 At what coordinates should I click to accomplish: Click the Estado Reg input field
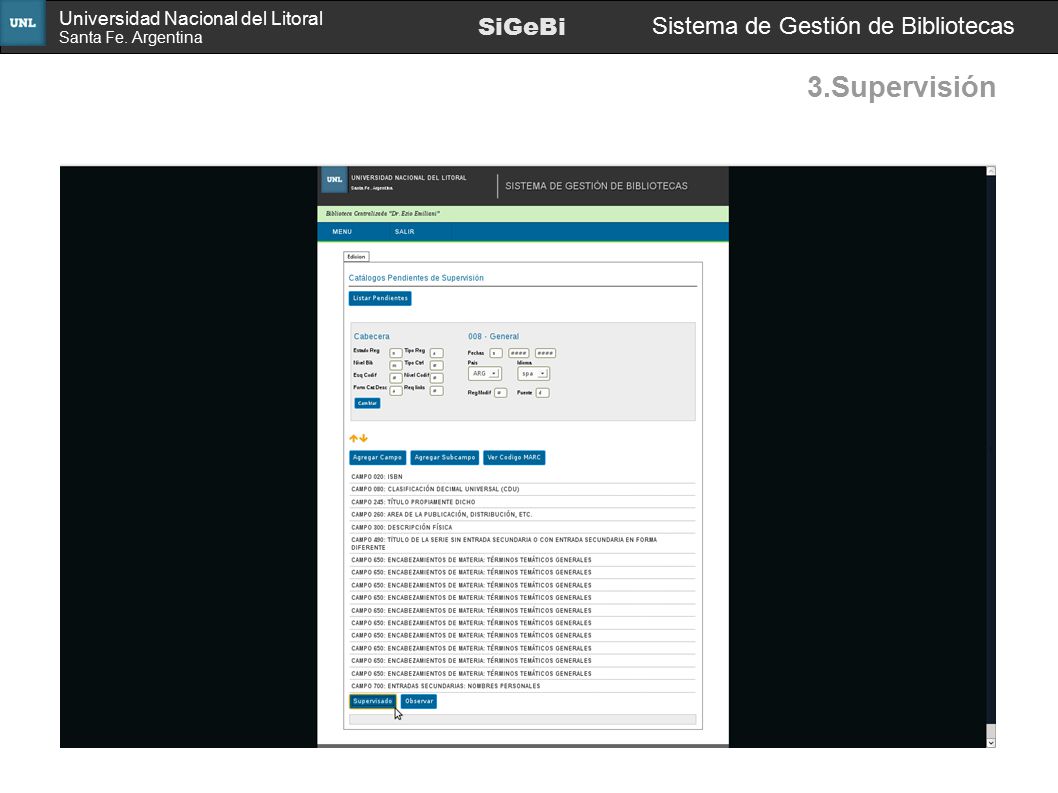coord(396,353)
